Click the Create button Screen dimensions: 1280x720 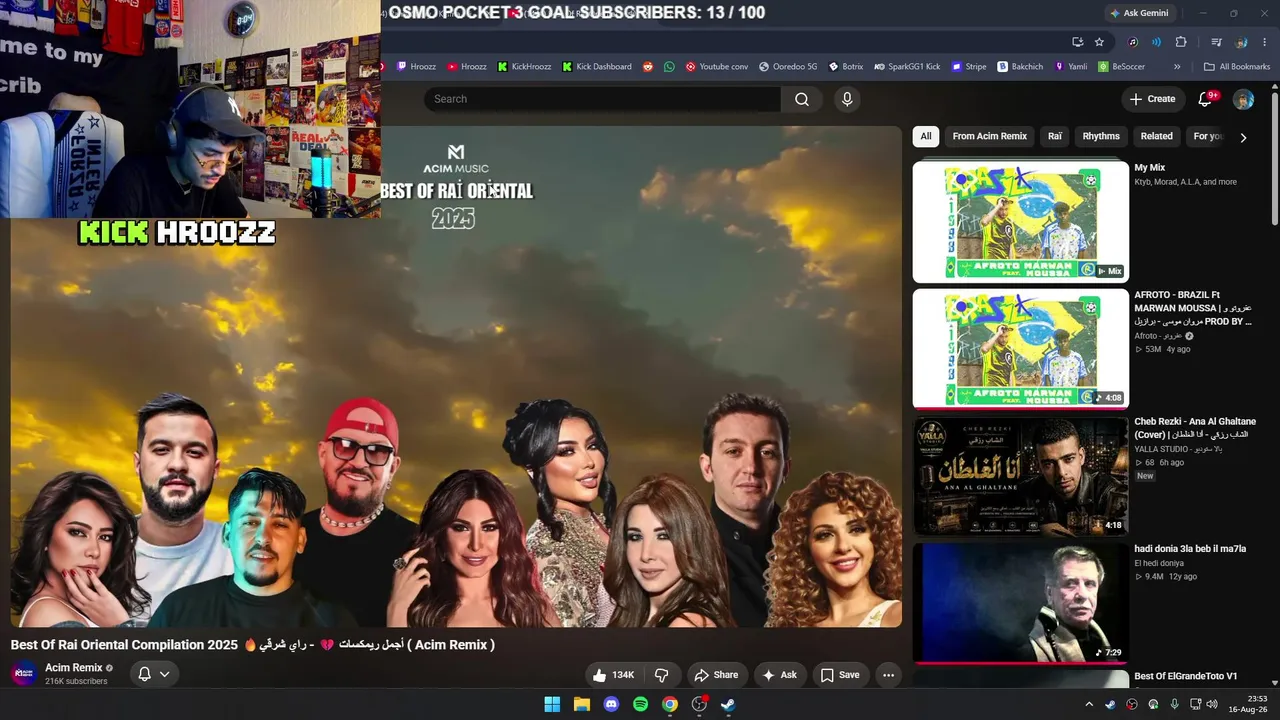pos(1152,99)
